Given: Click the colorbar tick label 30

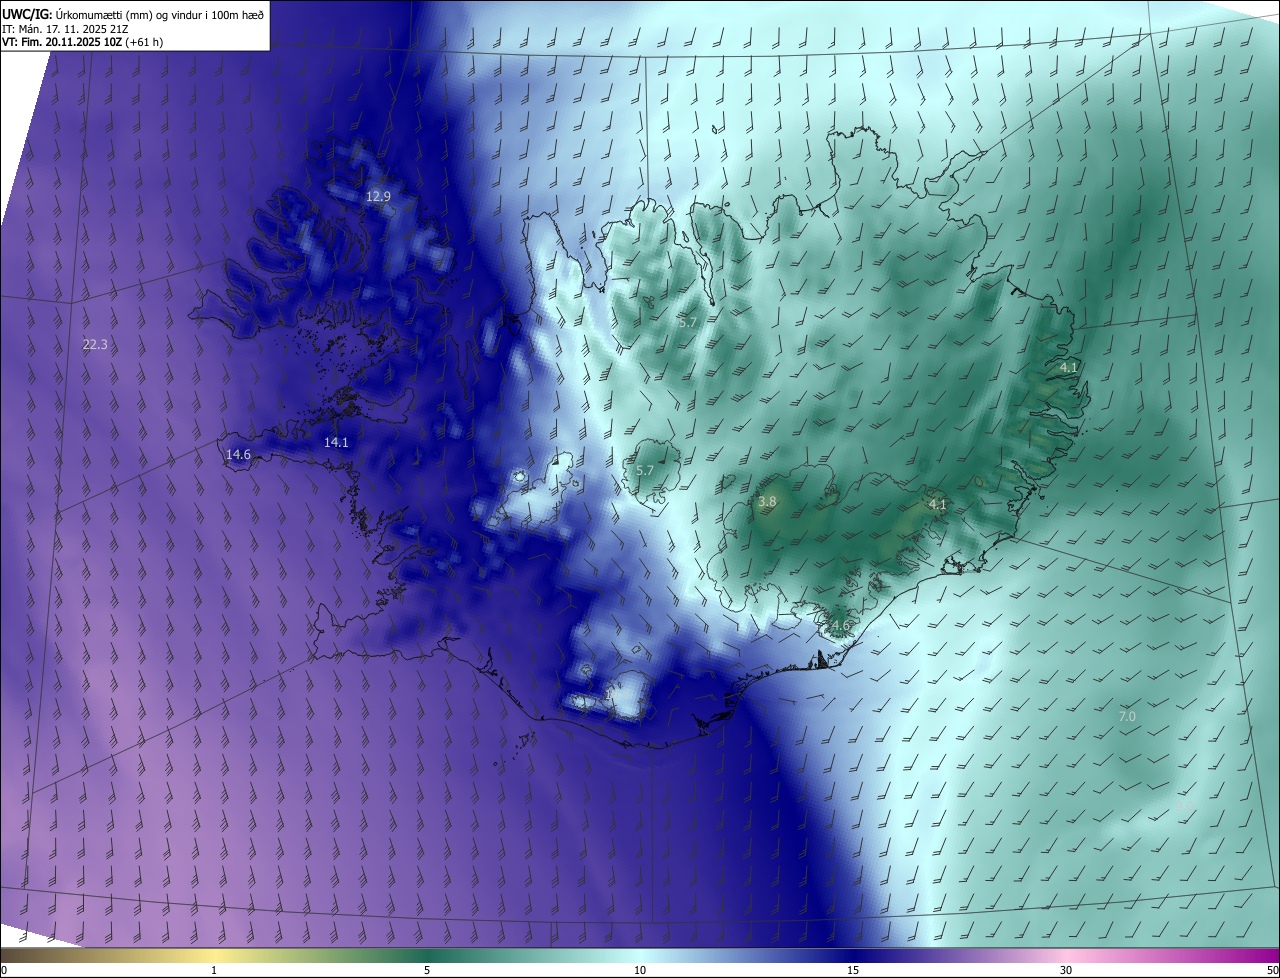Looking at the screenshot, I should pyautogui.click(x=1066, y=970).
